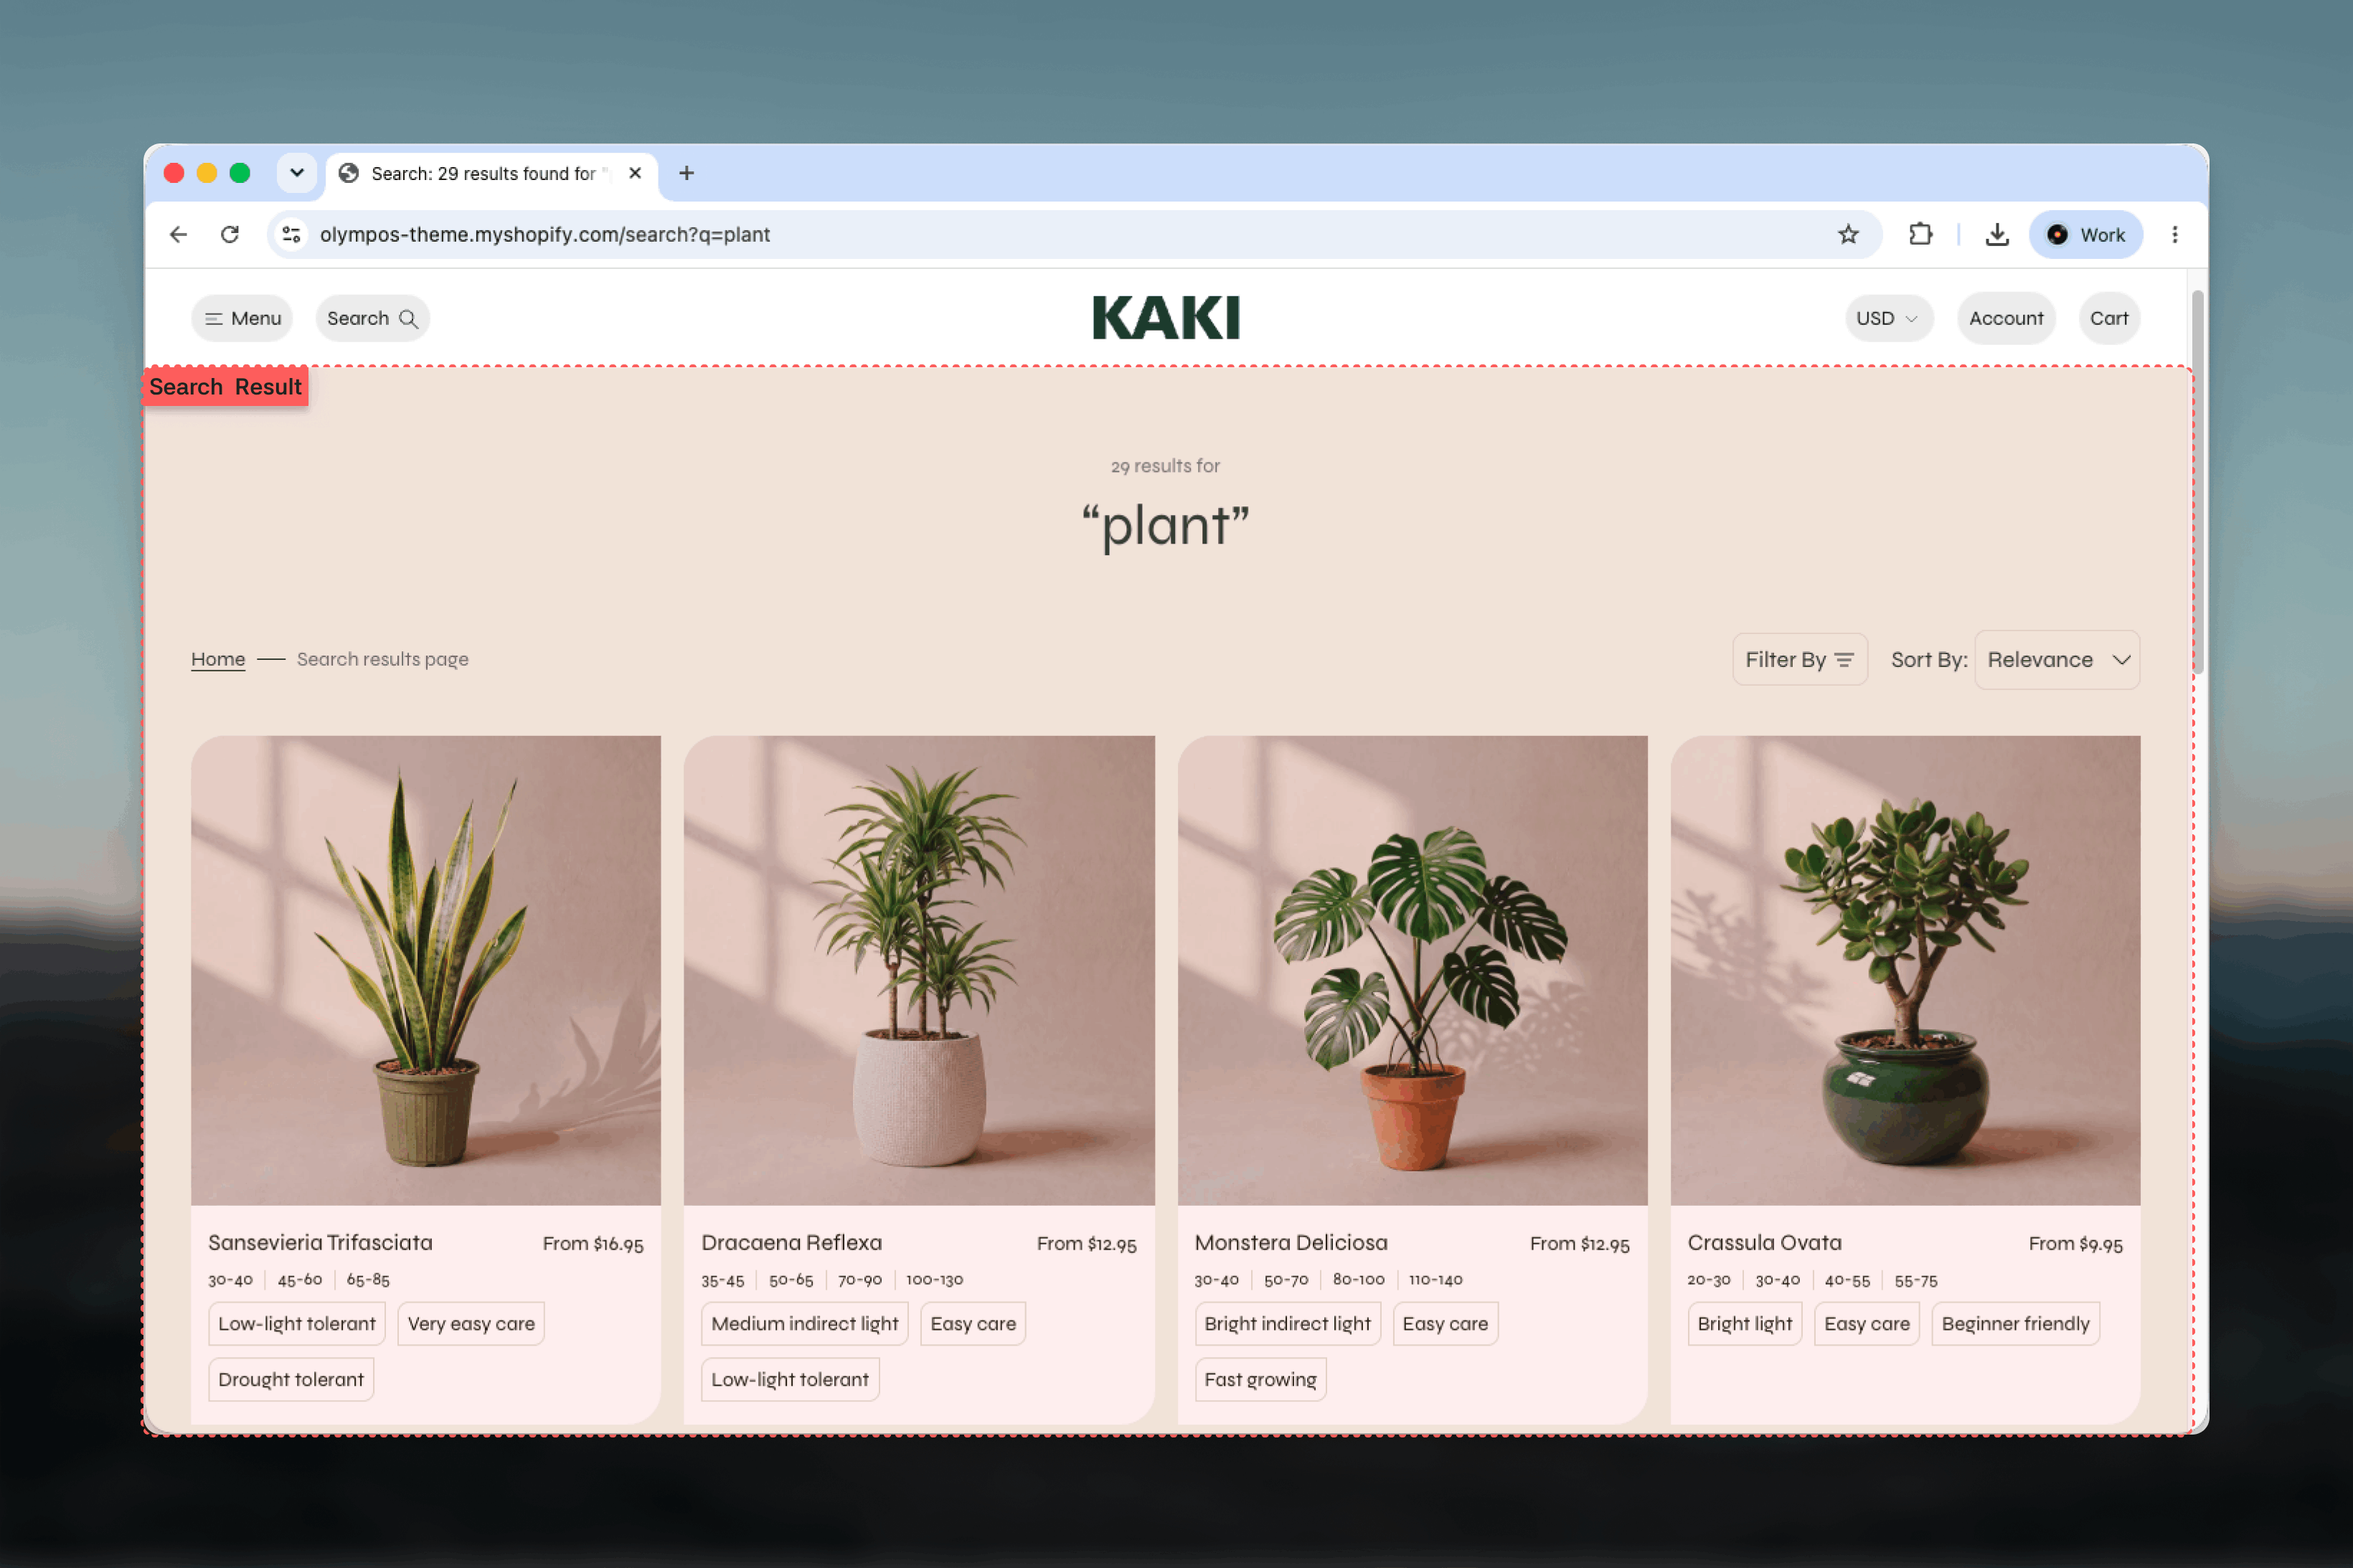Open the Chrome three-dot menu
The image size is (2353, 1568).
(2174, 234)
